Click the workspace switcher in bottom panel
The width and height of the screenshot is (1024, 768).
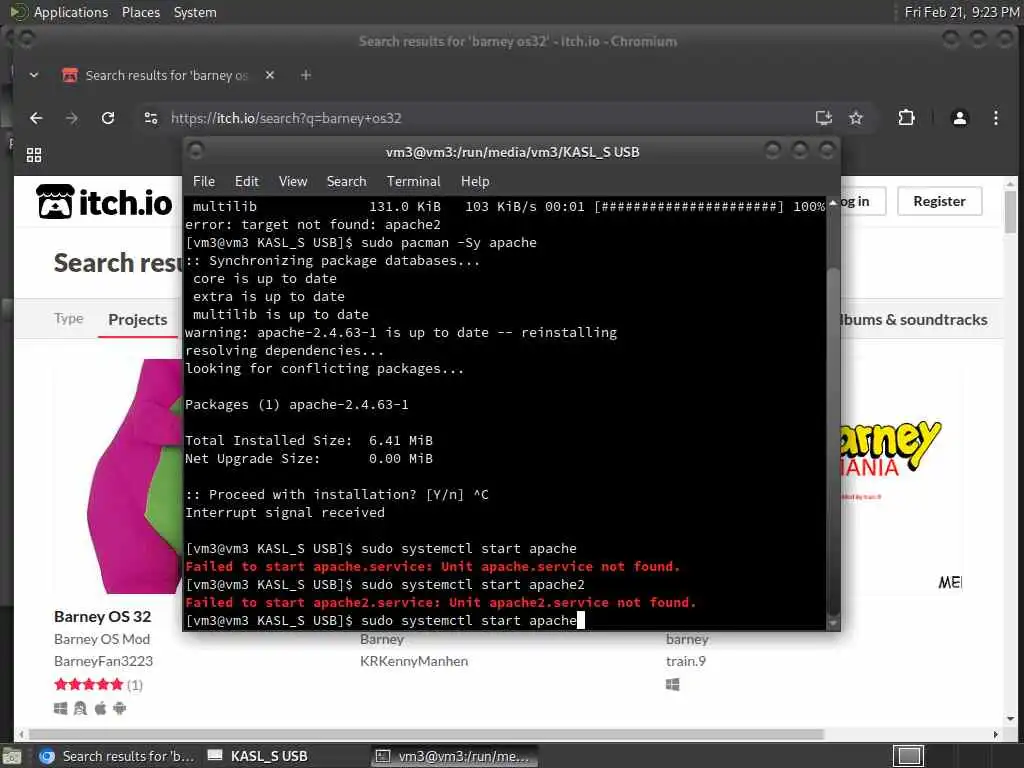point(908,756)
